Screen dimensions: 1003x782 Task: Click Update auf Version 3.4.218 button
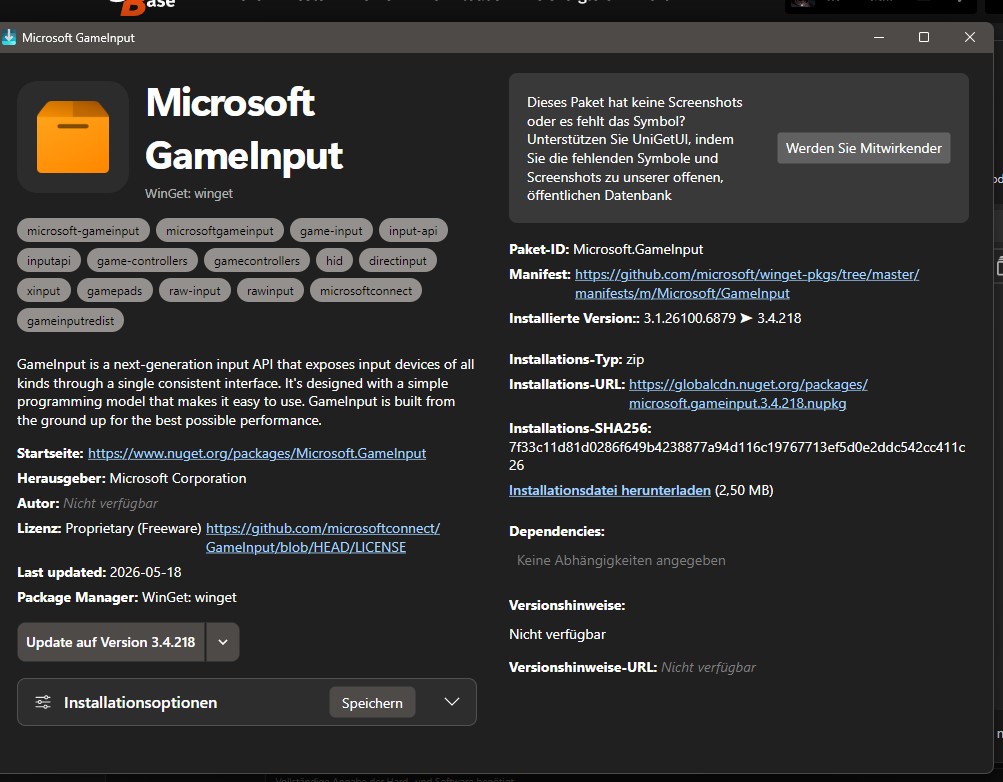coord(111,642)
